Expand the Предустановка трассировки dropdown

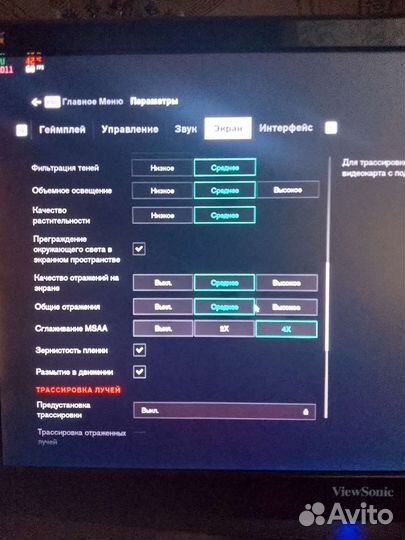(224, 411)
